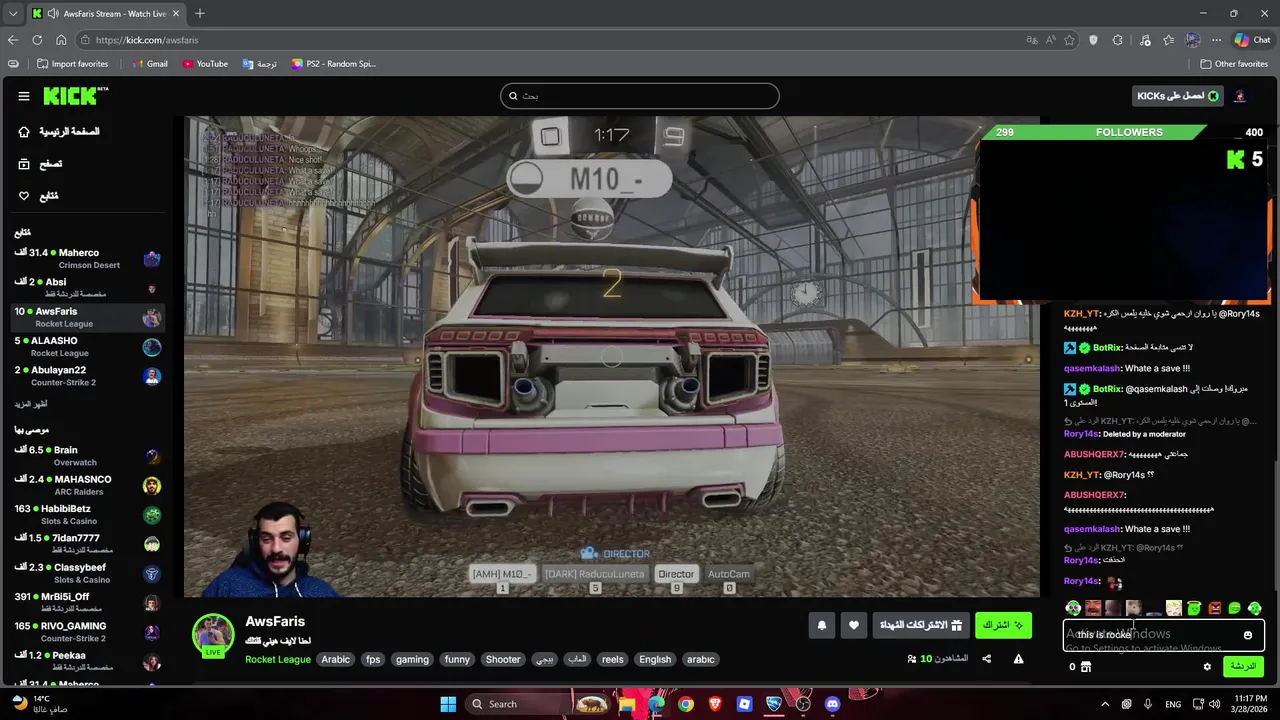Open ALAASHO Rocket League channel

tap(88, 346)
